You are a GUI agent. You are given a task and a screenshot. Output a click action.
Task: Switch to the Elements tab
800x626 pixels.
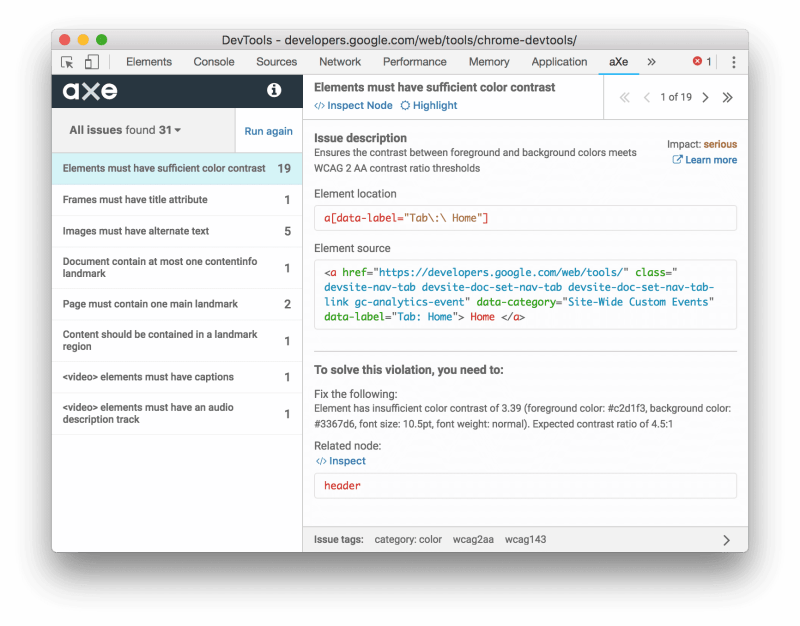coord(149,62)
